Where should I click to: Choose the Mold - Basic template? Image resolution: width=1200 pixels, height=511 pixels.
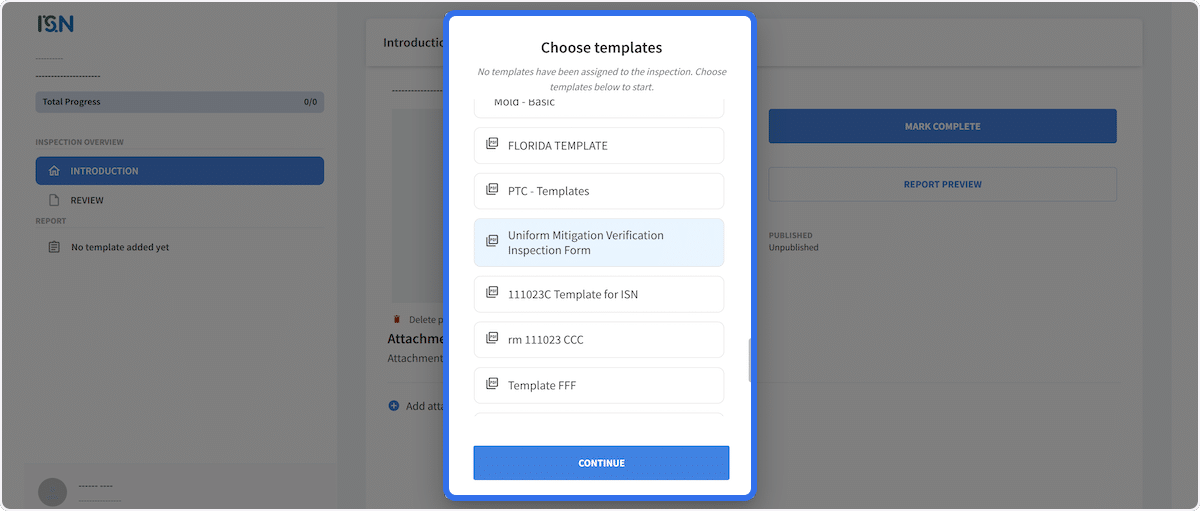[x=598, y=103]
